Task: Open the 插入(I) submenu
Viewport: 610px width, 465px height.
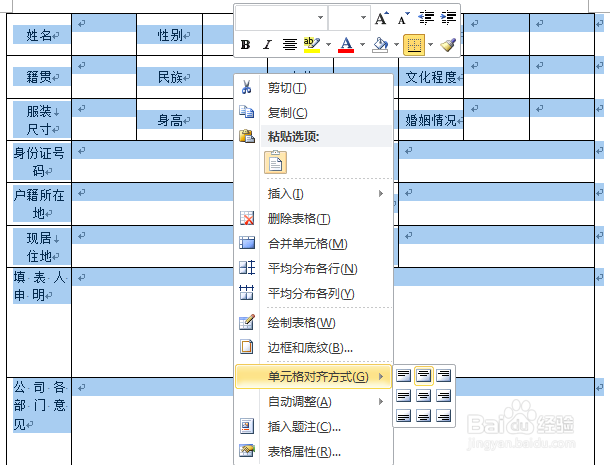Action: click(314, 194)
